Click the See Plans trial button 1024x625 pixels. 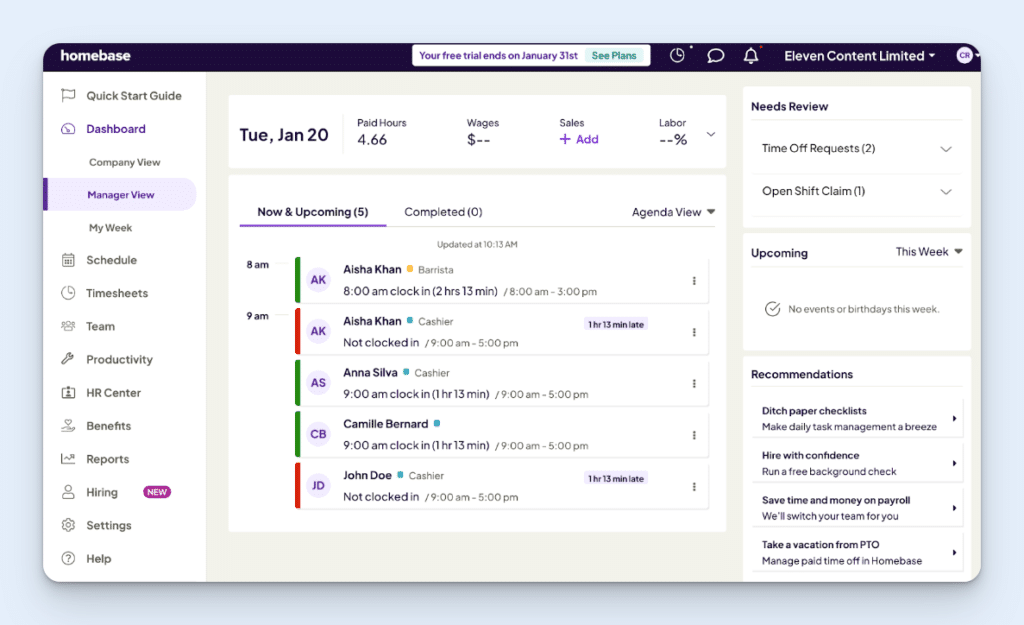[x=615, y=56]
